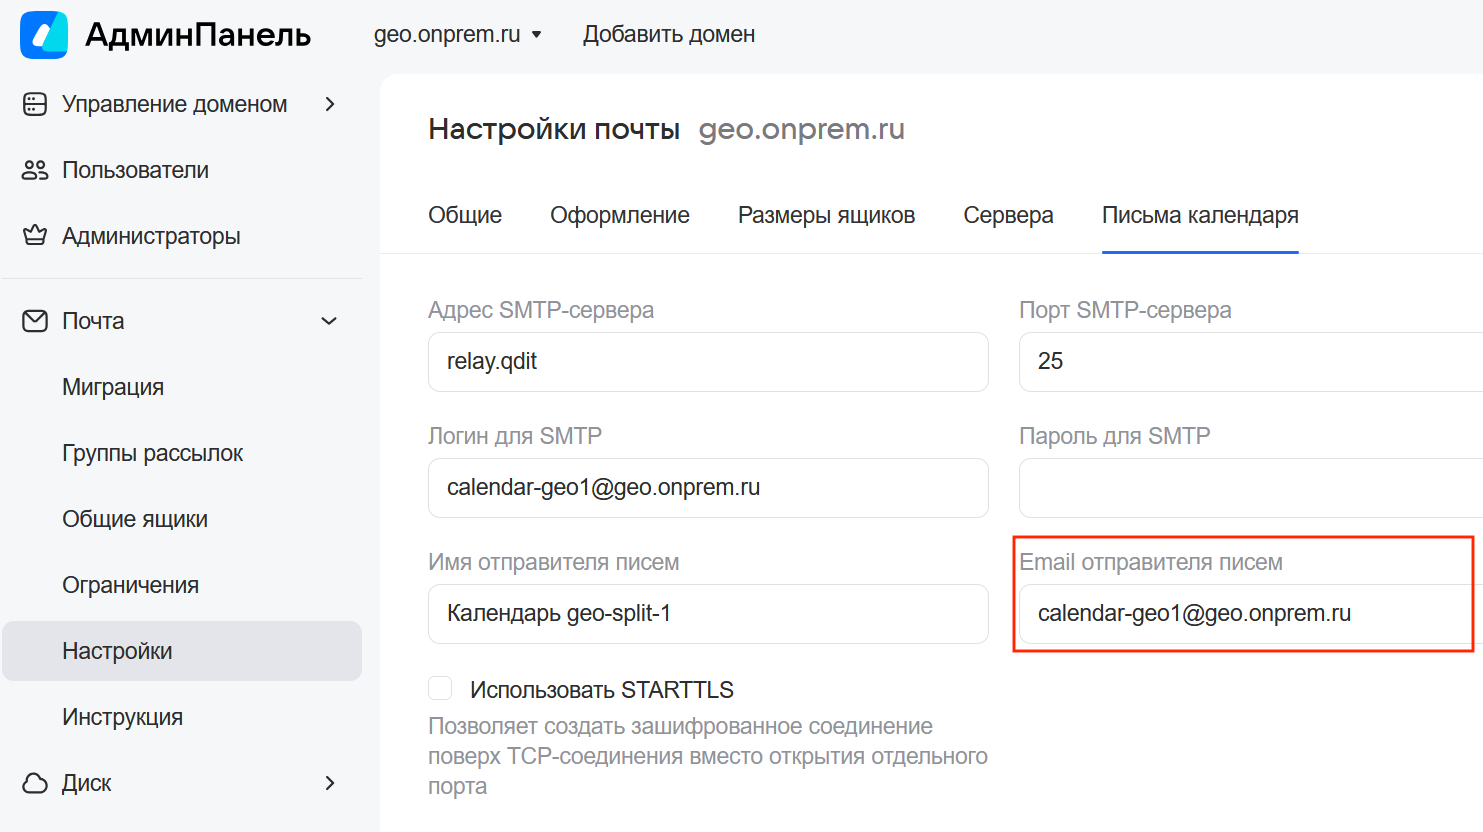This screenshot has height=832, width=1483.
Task: Click the Почта envelope icon
Action: click(35, 321)
